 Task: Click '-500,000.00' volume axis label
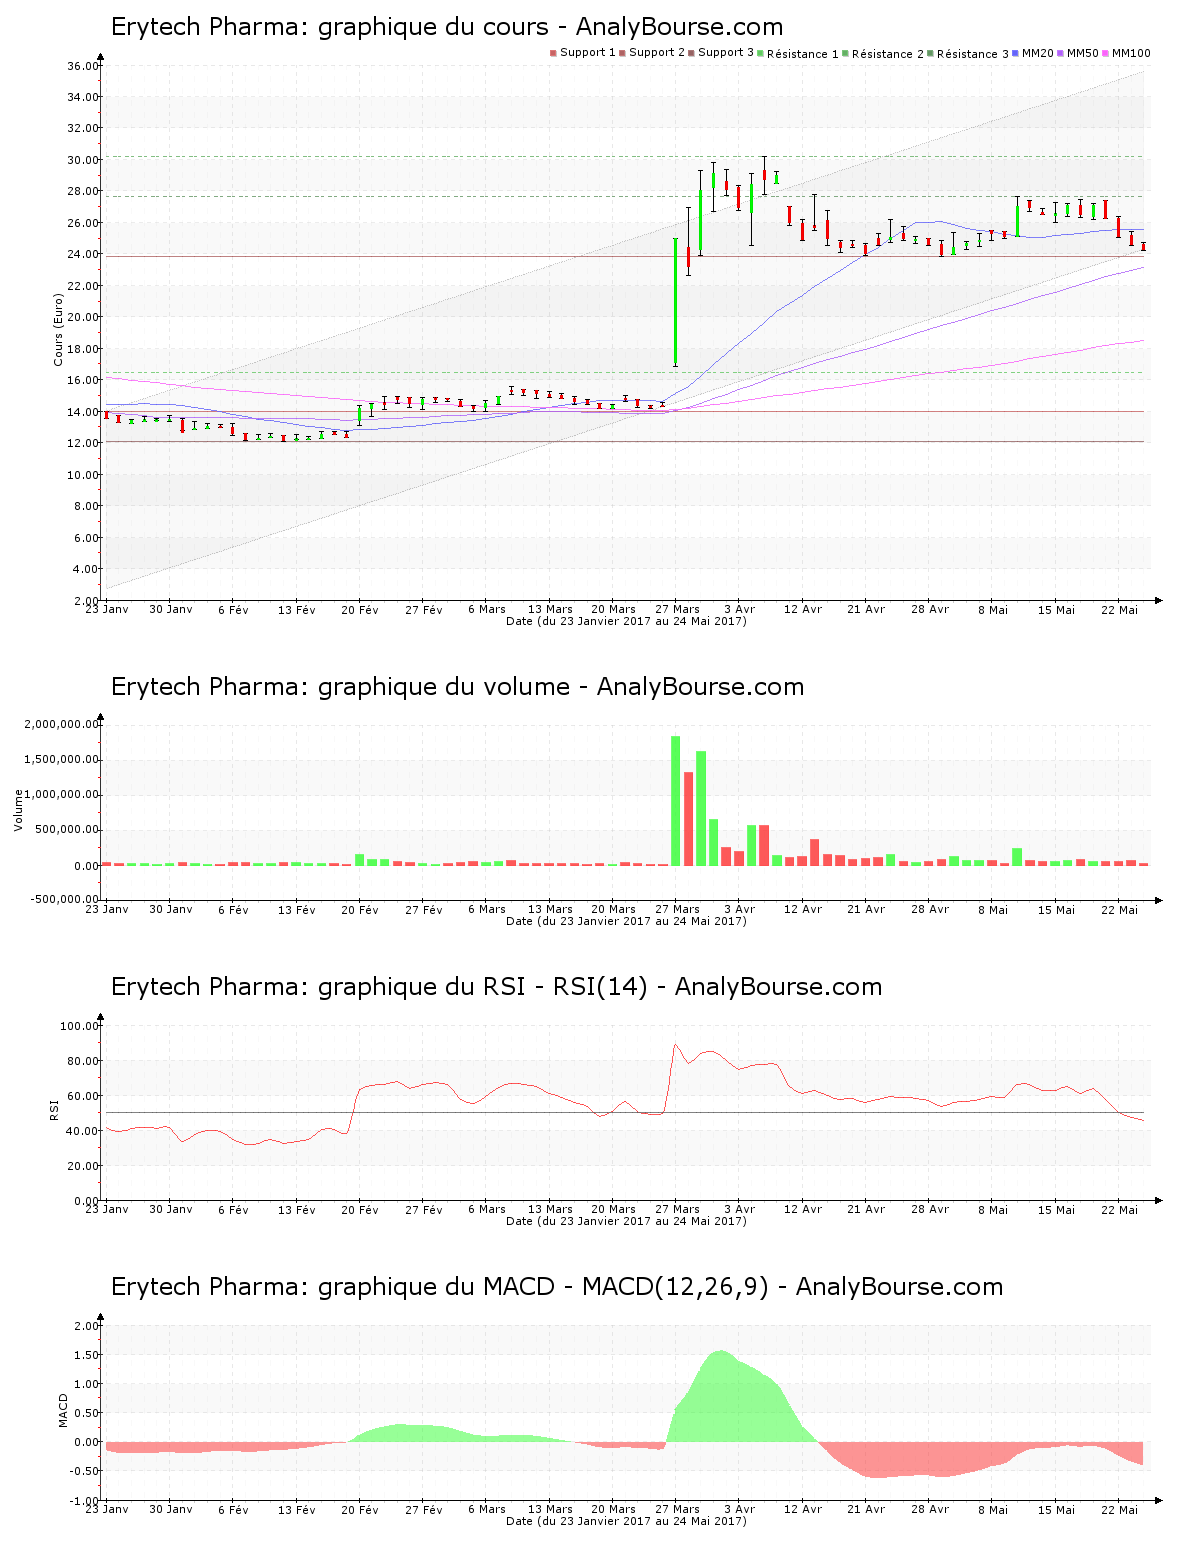tap(66, 899)
